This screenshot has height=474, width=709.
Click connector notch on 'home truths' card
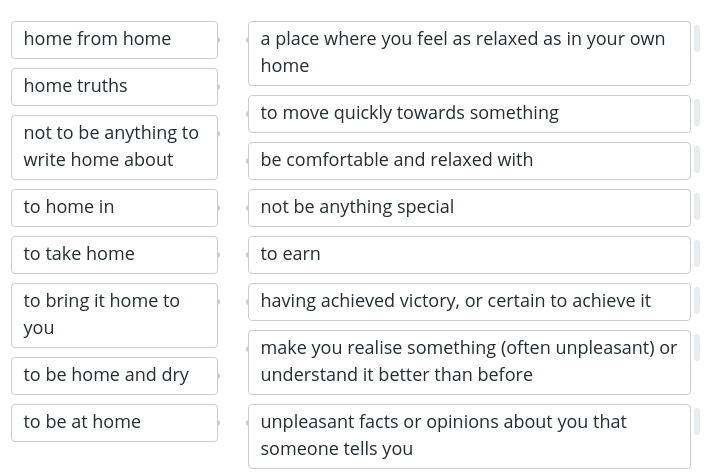tap(218, 87)
